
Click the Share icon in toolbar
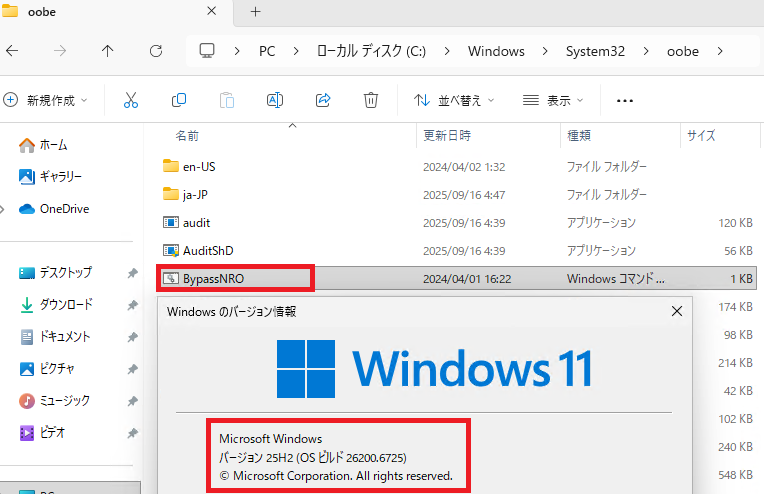(x=323, y=100)
